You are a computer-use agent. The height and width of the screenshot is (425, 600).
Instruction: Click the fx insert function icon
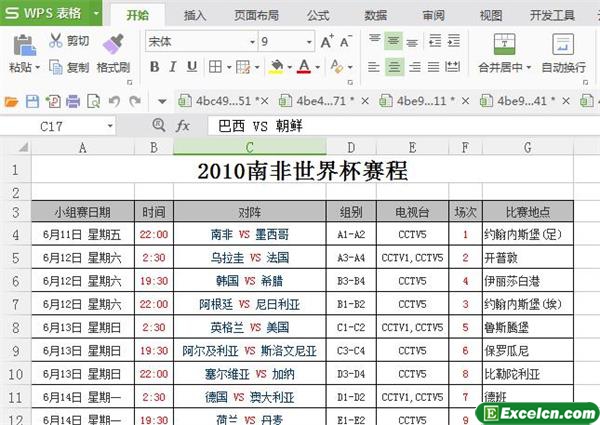click(183, 126)
